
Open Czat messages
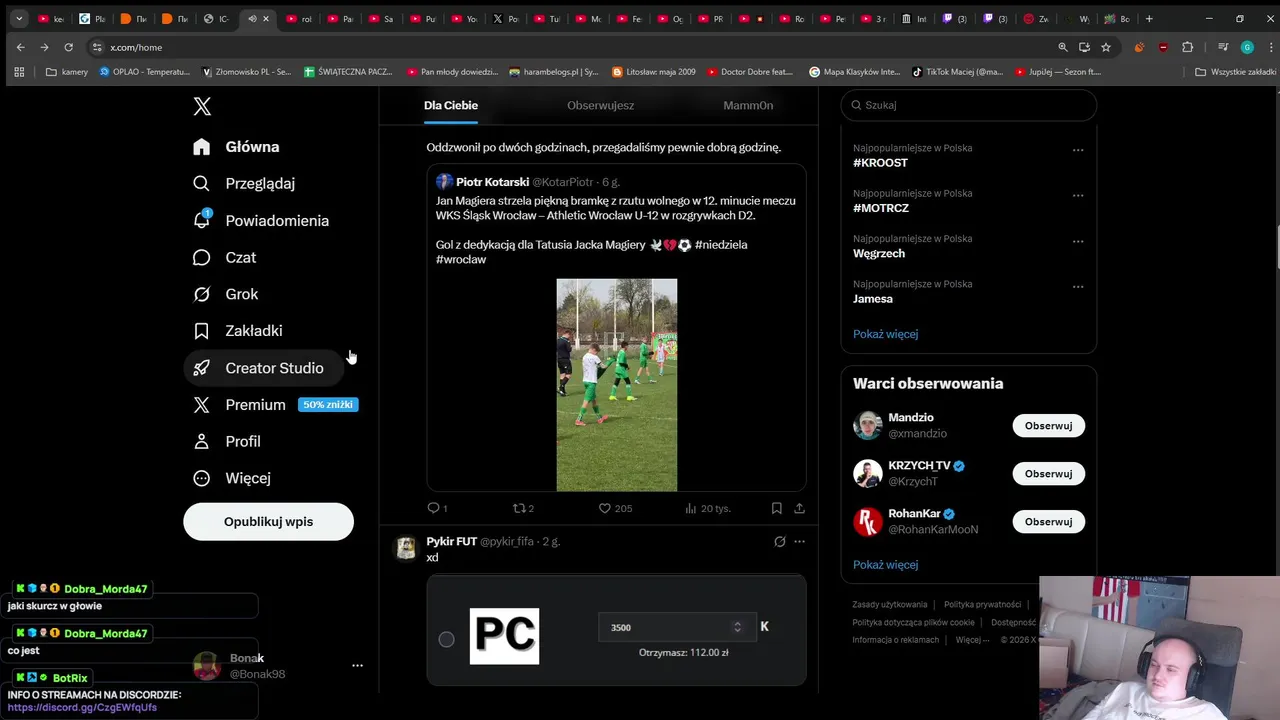[x=225, y=257]
